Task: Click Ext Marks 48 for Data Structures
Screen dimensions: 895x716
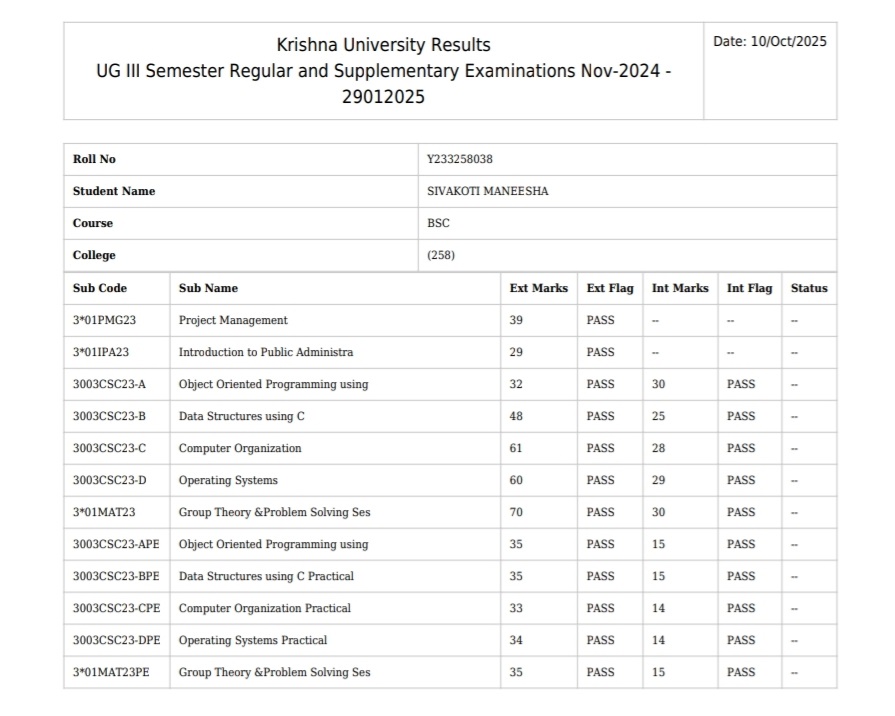Action: pos(516,416)
